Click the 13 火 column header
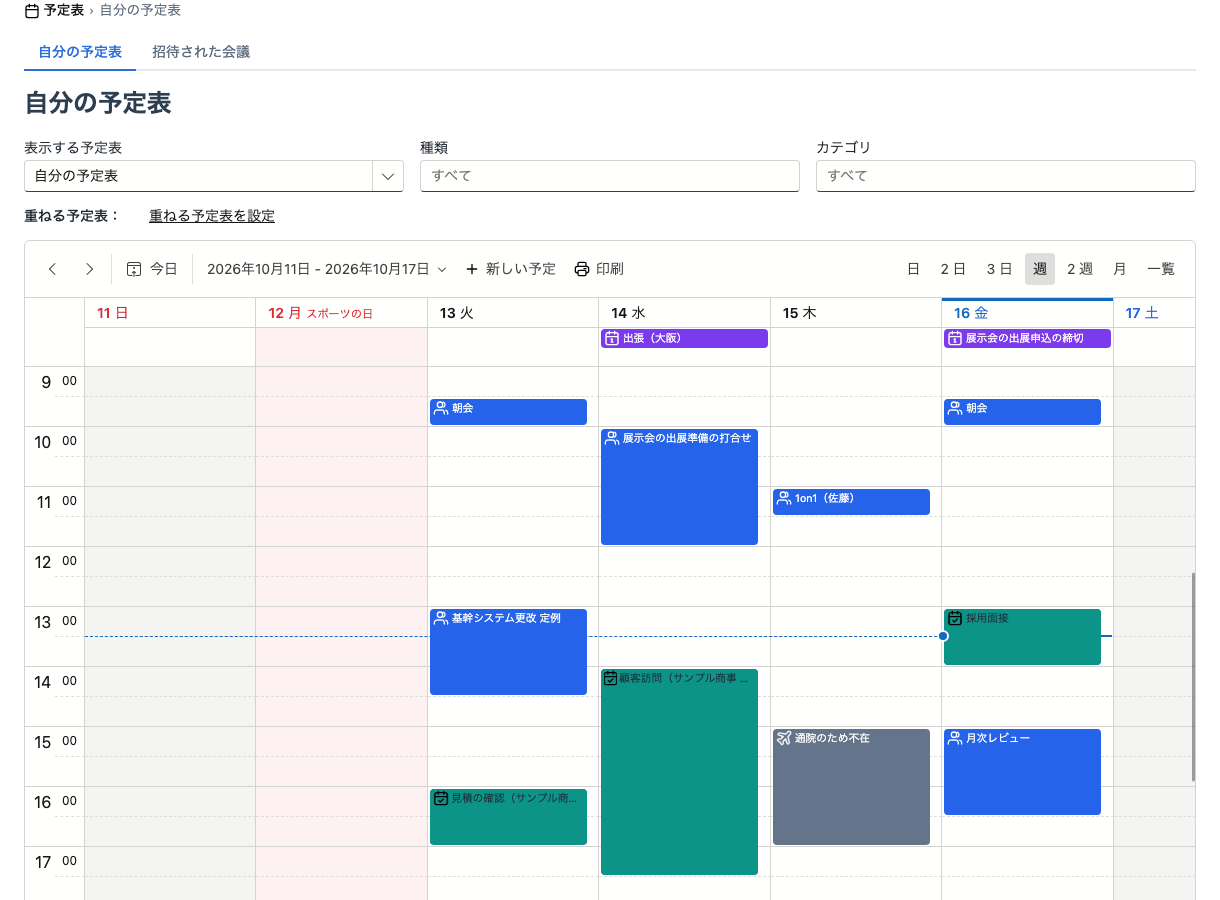1220x900 pixels. tap(513, 313)
